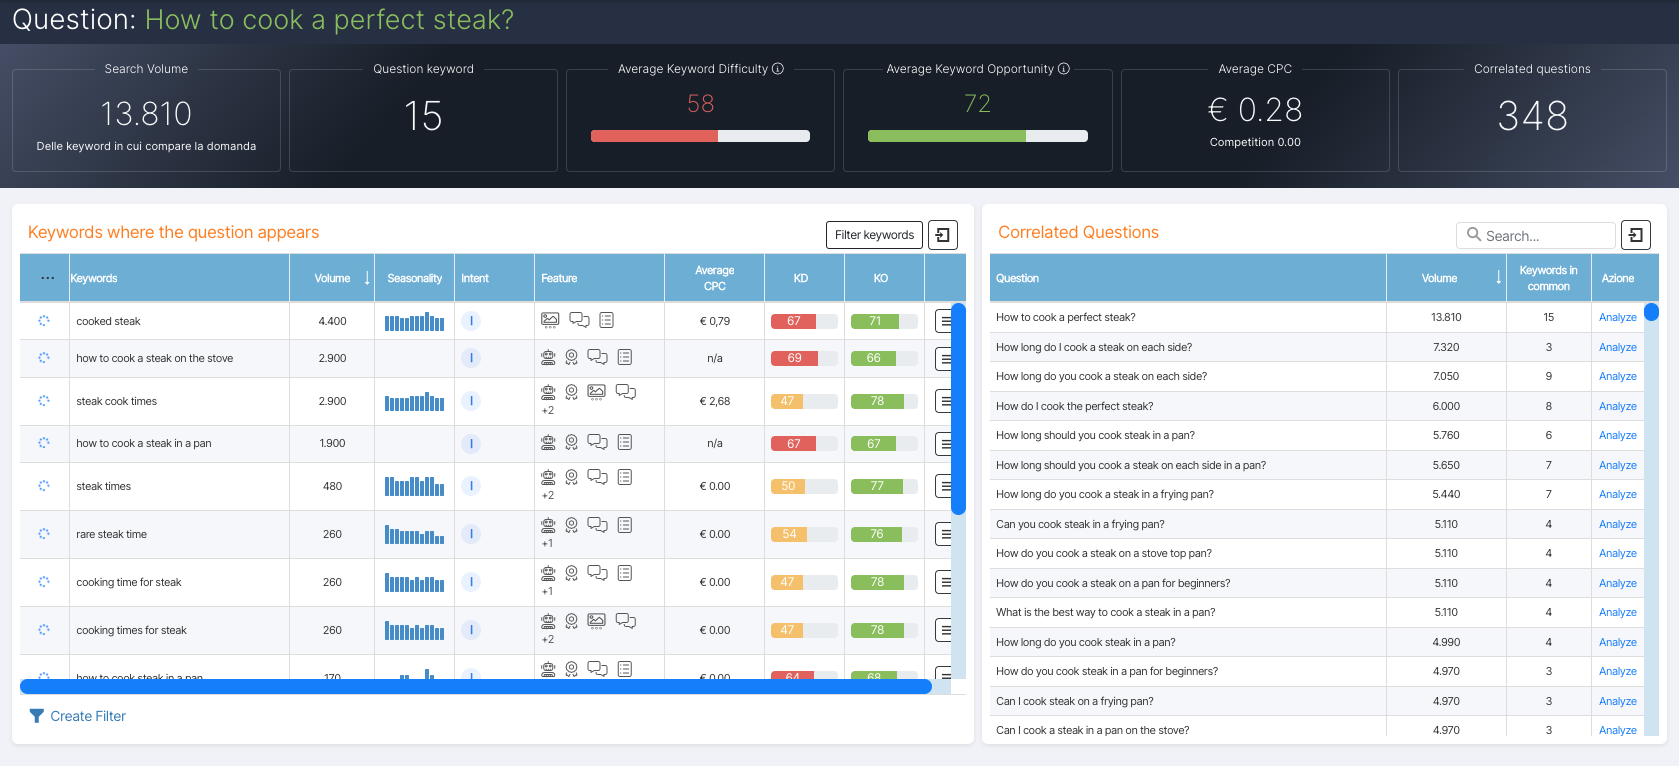1679x766 pixels.
Task: Click Keywords in common column header
Action: pos(1548,278)
